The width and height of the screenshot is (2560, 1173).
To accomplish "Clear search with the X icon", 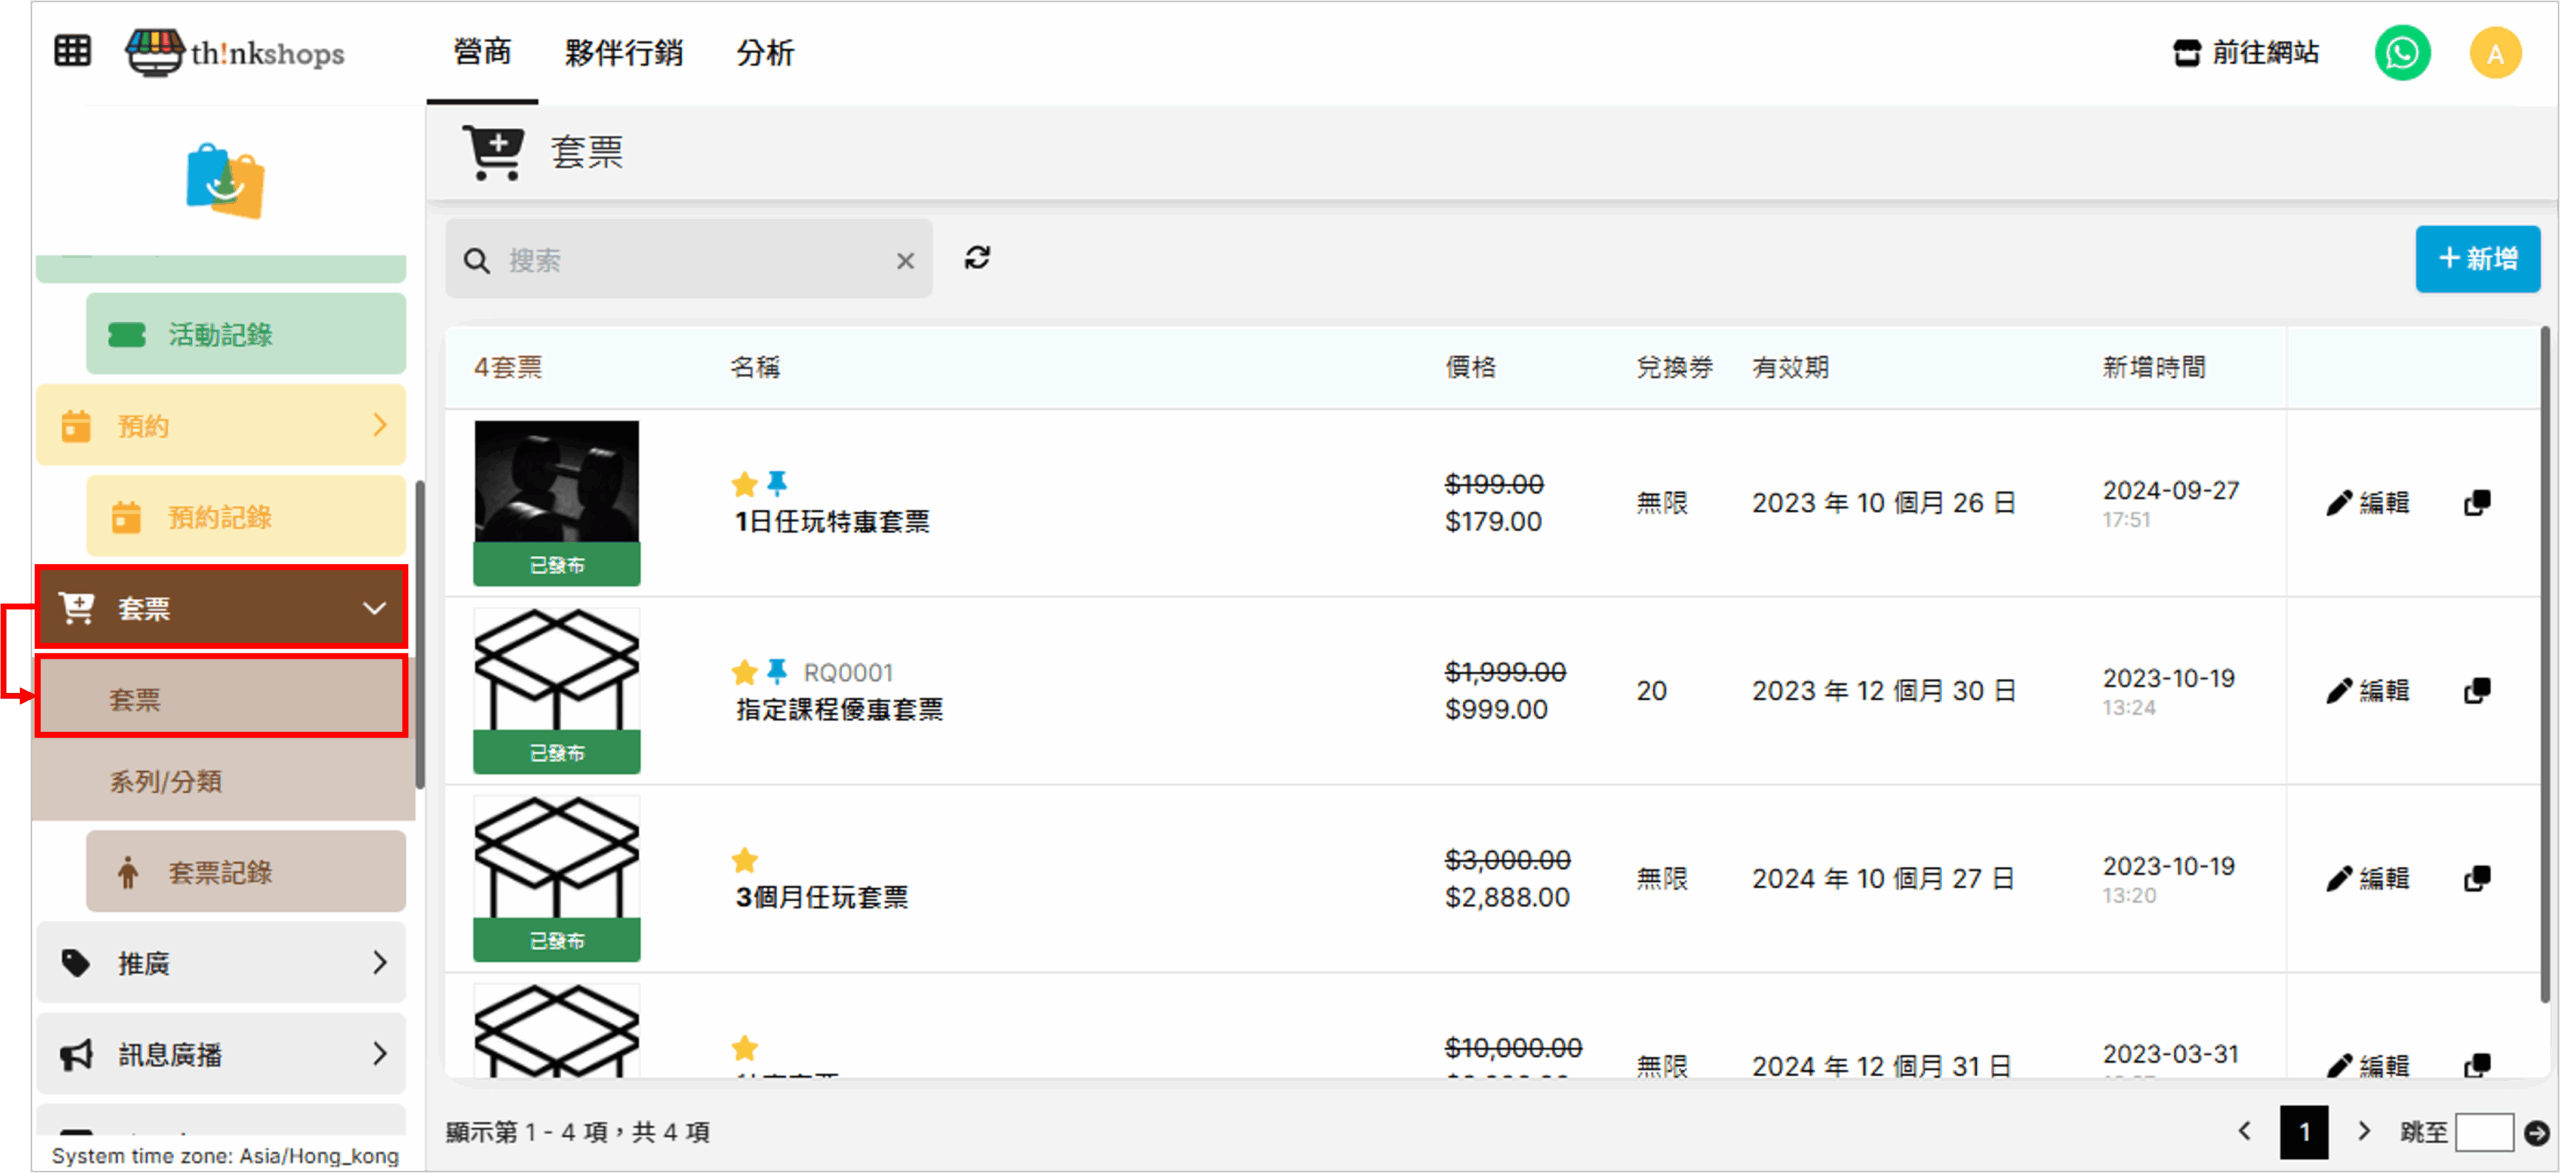I will click(905, 261).
